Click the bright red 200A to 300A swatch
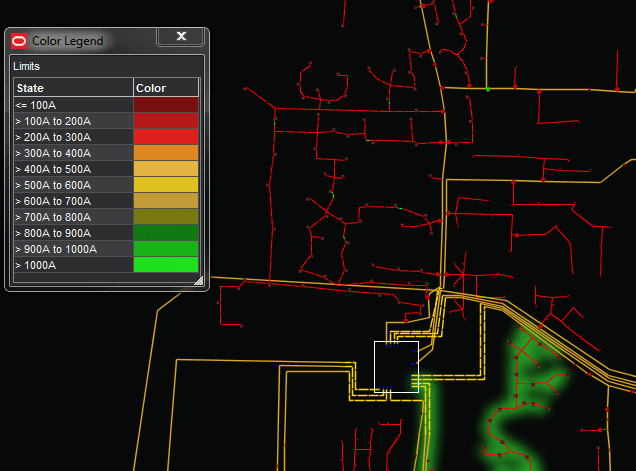 [166, 137]
